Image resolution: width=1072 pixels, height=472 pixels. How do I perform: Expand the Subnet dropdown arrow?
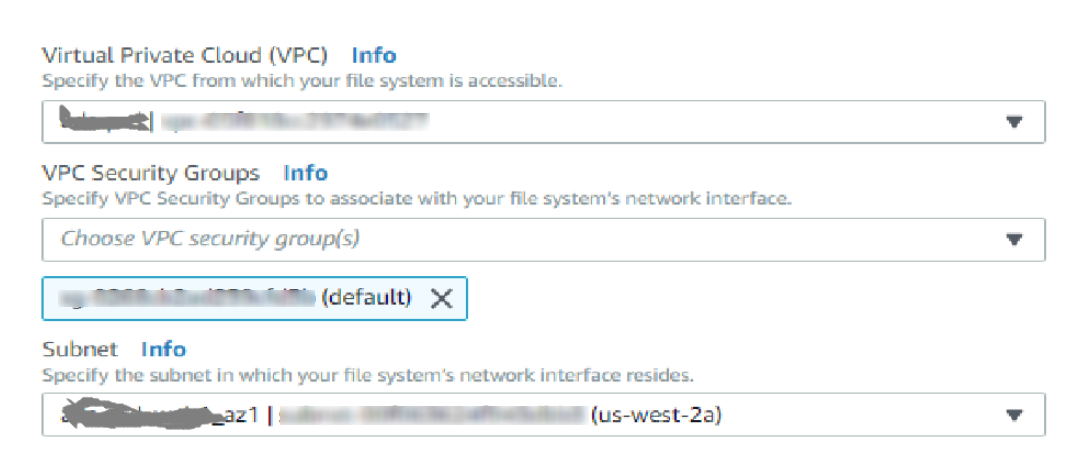tap(1014, 415)
